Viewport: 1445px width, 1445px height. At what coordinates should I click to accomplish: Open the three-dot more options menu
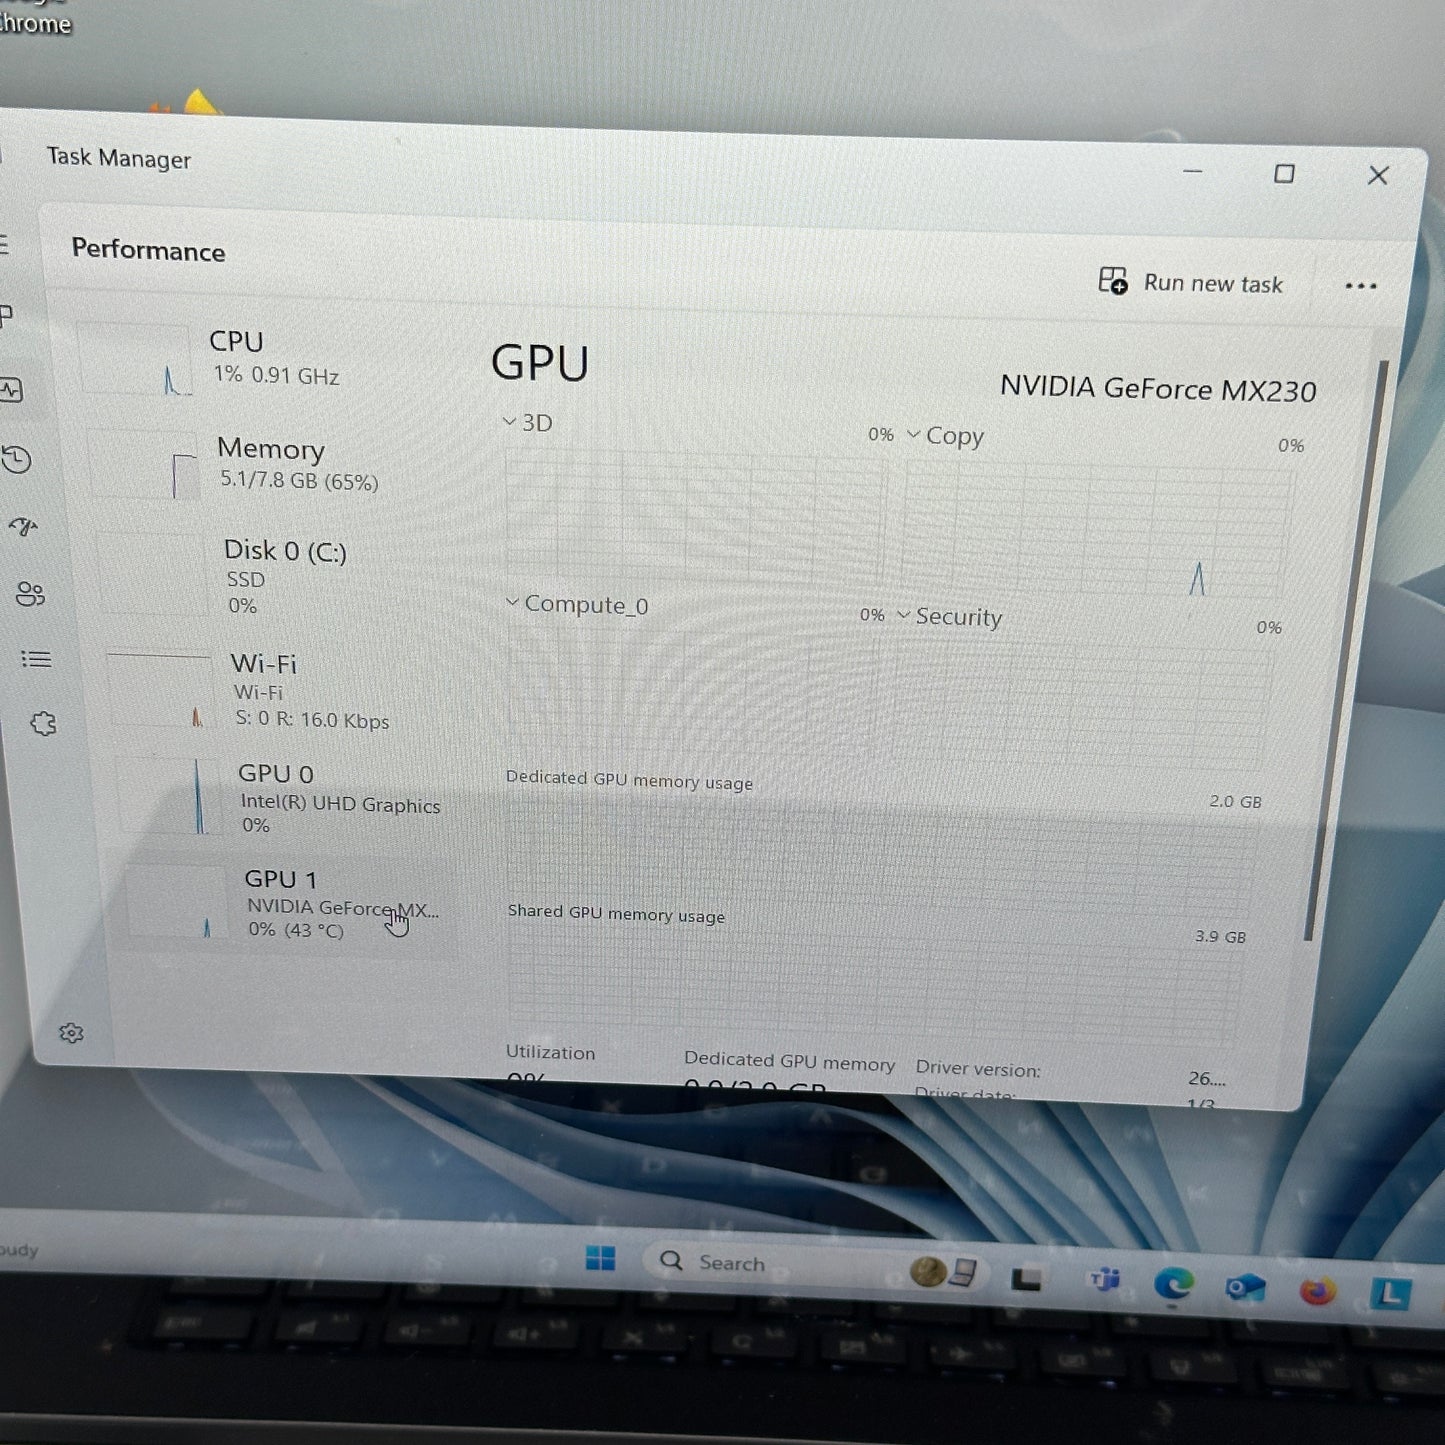(1360, 286)
